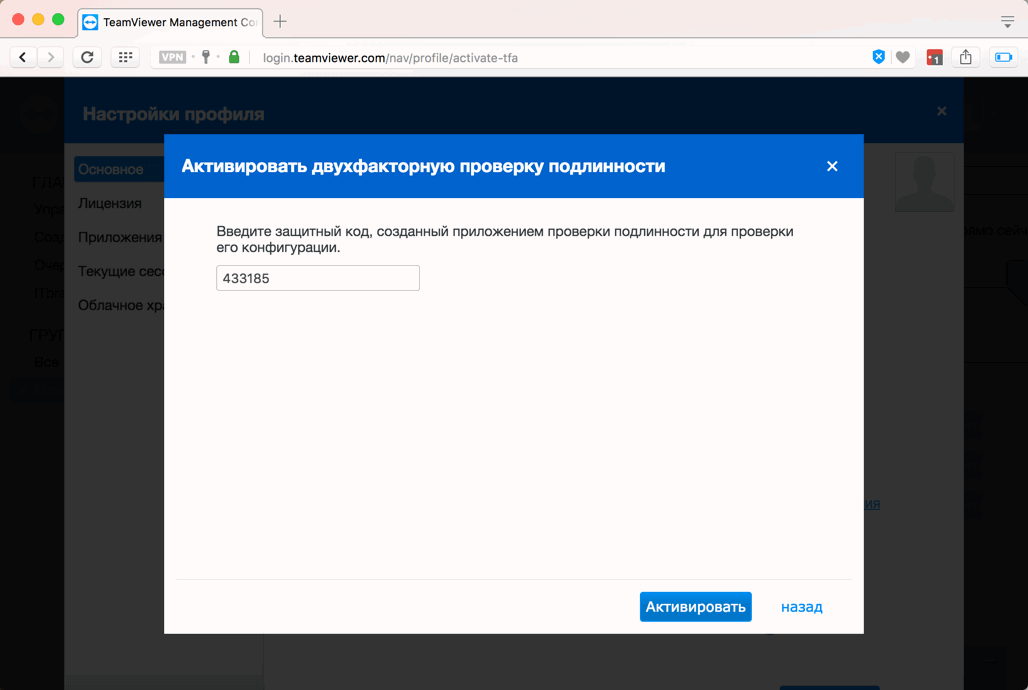Viewport: 1028px width, 690px height.
Task: Click the address bar URL
Action: (x=390, y=58)
